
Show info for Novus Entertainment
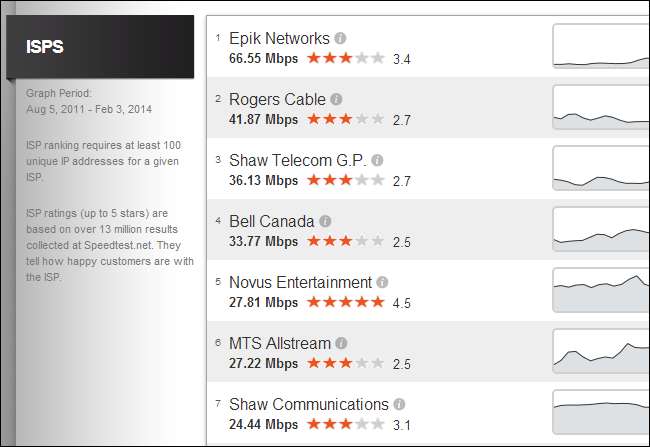[x=383, y=282]
